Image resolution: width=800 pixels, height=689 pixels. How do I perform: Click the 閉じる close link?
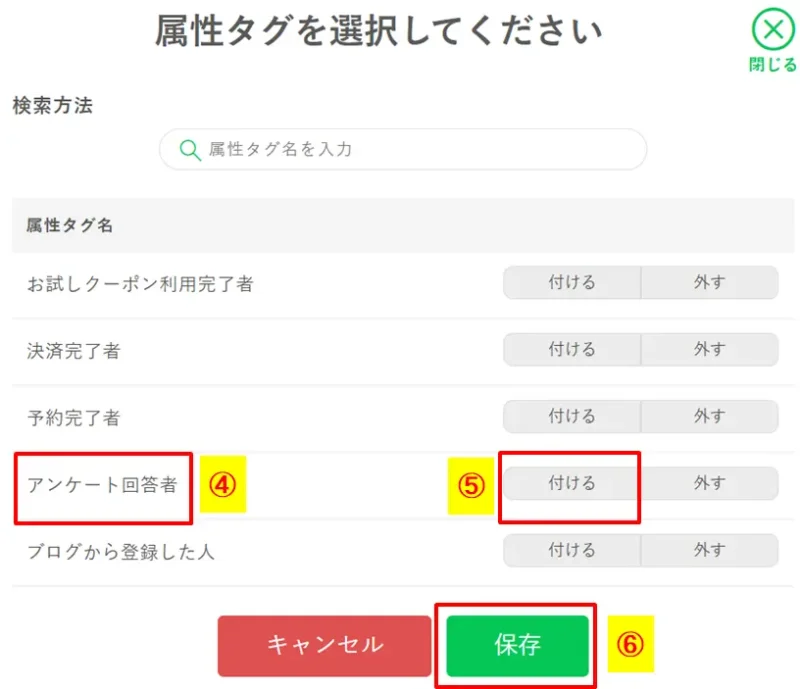[773, 62]
